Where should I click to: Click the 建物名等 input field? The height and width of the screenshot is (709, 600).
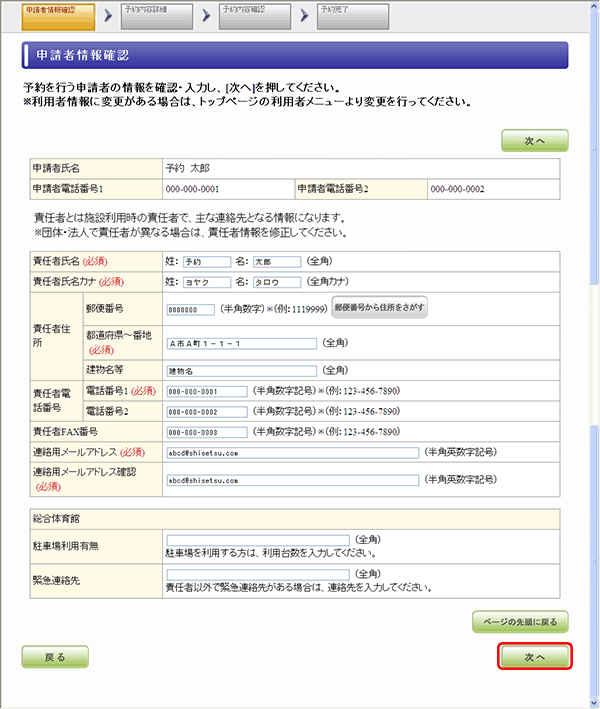(x=241, y=371)
